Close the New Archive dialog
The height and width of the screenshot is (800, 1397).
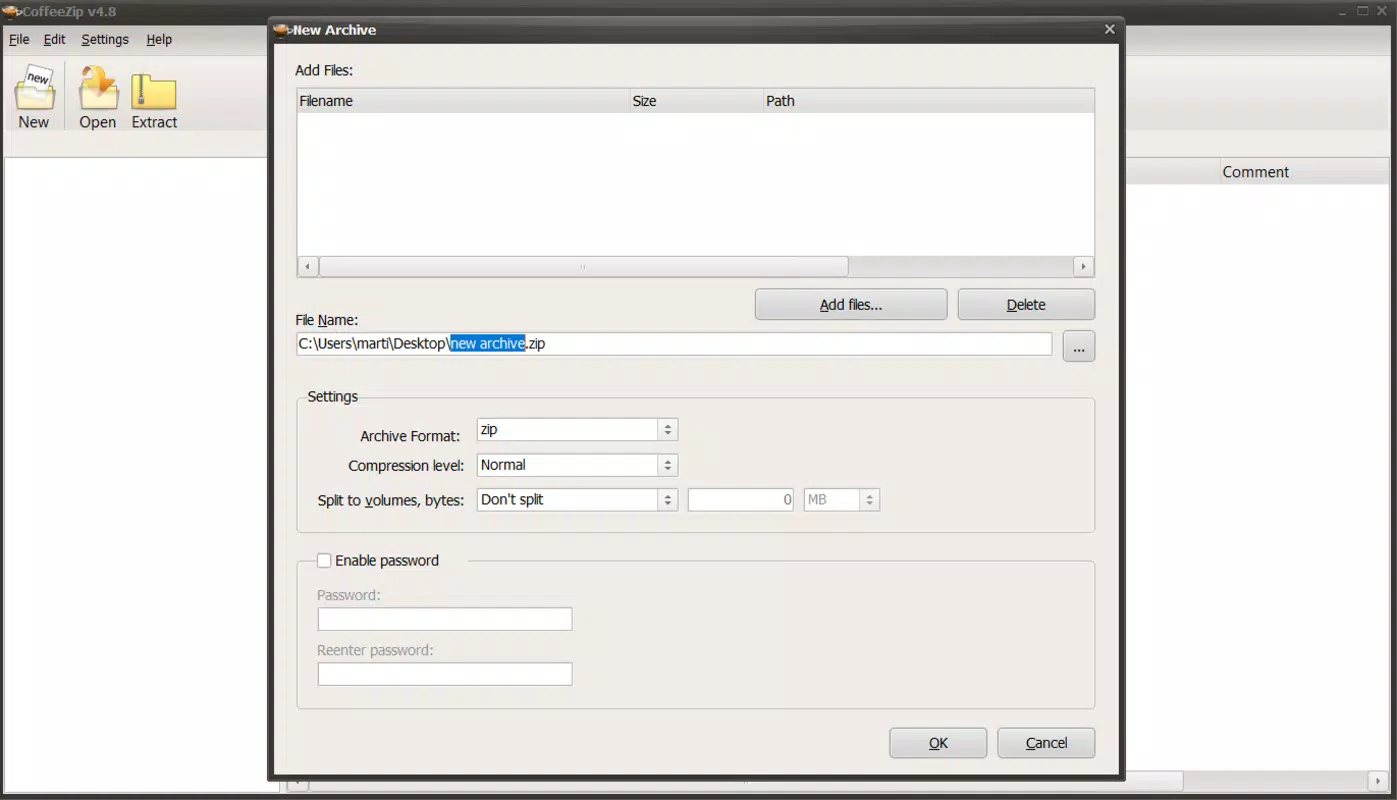click(1109, 30)
